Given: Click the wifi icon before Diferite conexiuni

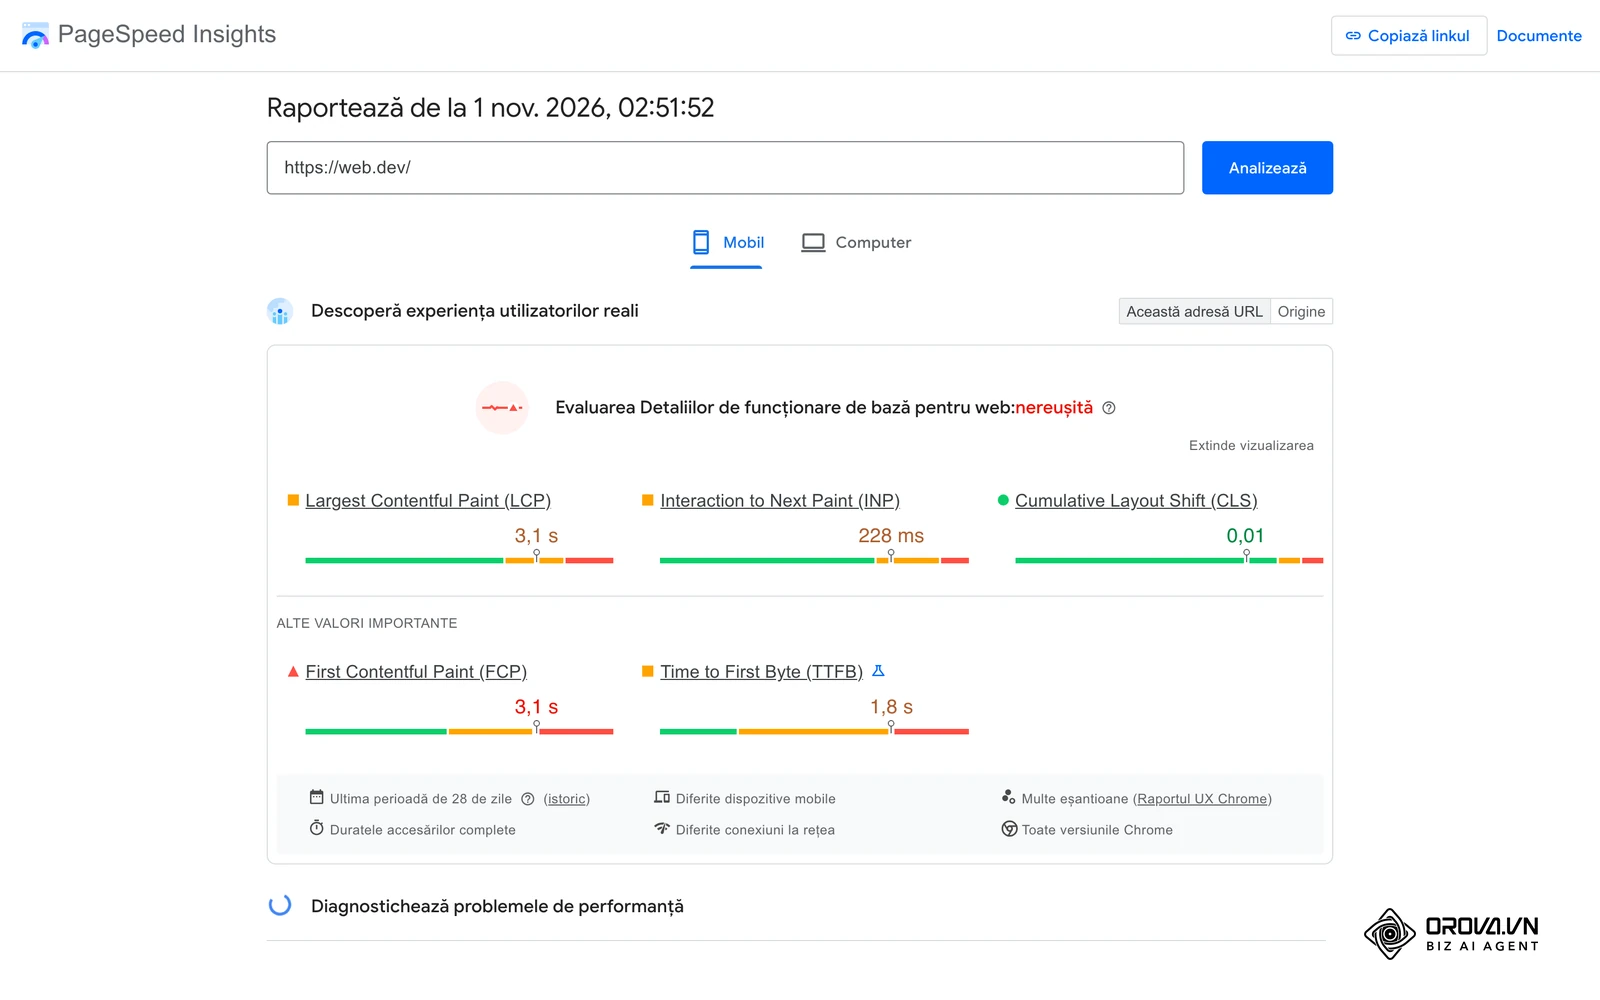Looking at the screenshot, I should pyautogui.click(x=662, y=828).
